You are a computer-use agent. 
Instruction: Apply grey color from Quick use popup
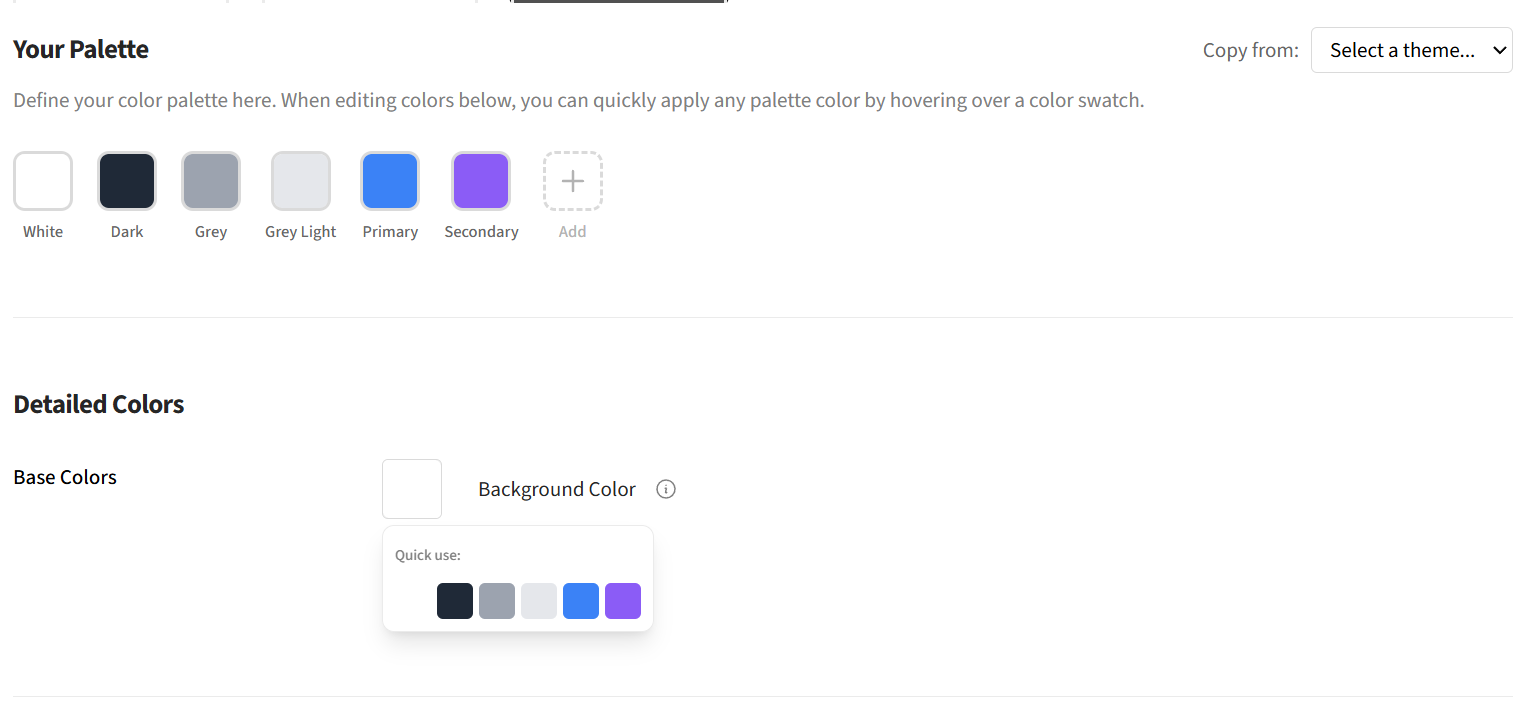497,601
